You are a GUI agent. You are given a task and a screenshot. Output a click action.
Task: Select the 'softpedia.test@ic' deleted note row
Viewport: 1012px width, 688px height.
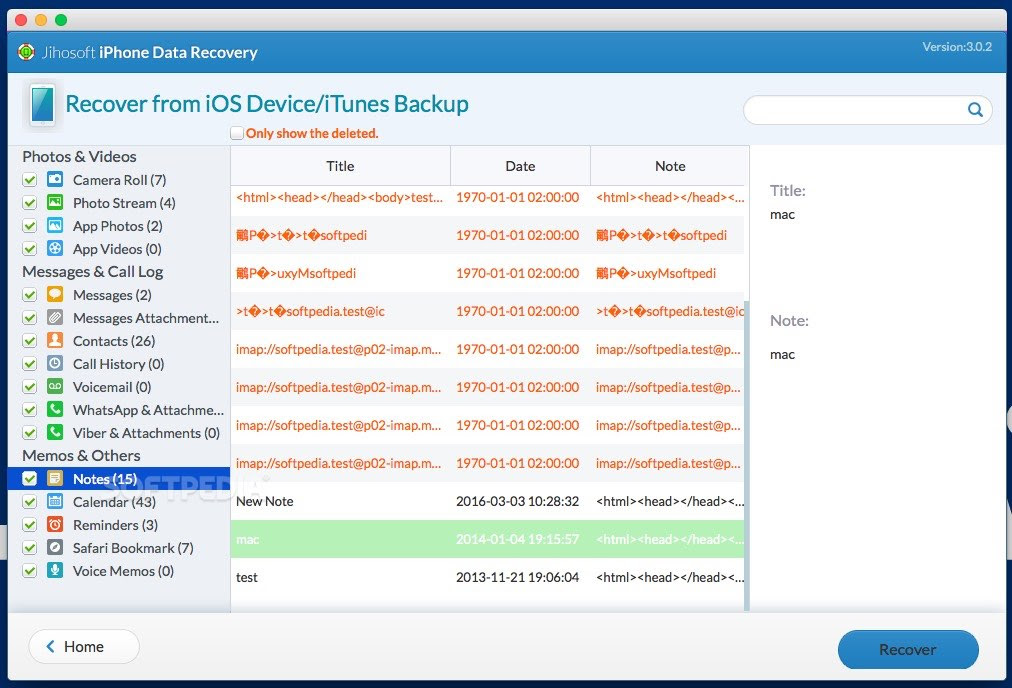pyautogui.click(x=487, y=311)
